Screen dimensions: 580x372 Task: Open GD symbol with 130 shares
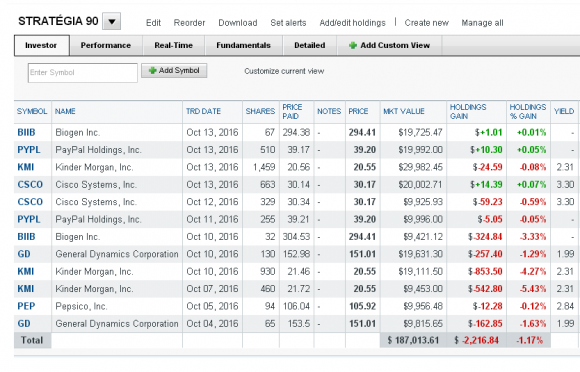click(24, 254)
